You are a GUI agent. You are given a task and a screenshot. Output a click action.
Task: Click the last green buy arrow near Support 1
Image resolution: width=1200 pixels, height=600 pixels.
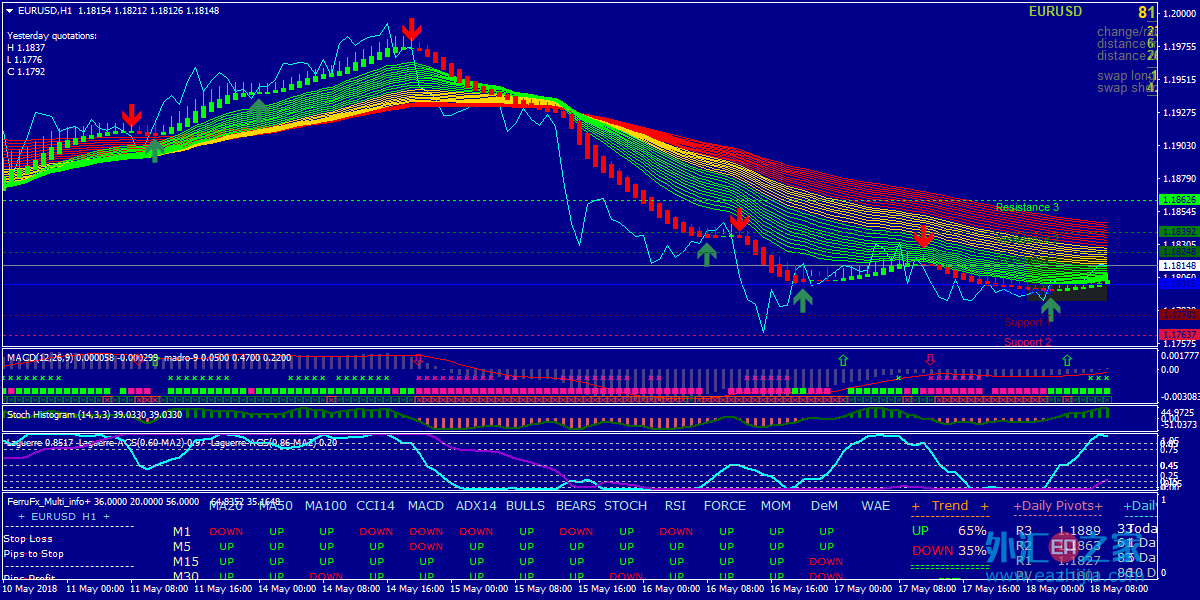(1050, 308)
